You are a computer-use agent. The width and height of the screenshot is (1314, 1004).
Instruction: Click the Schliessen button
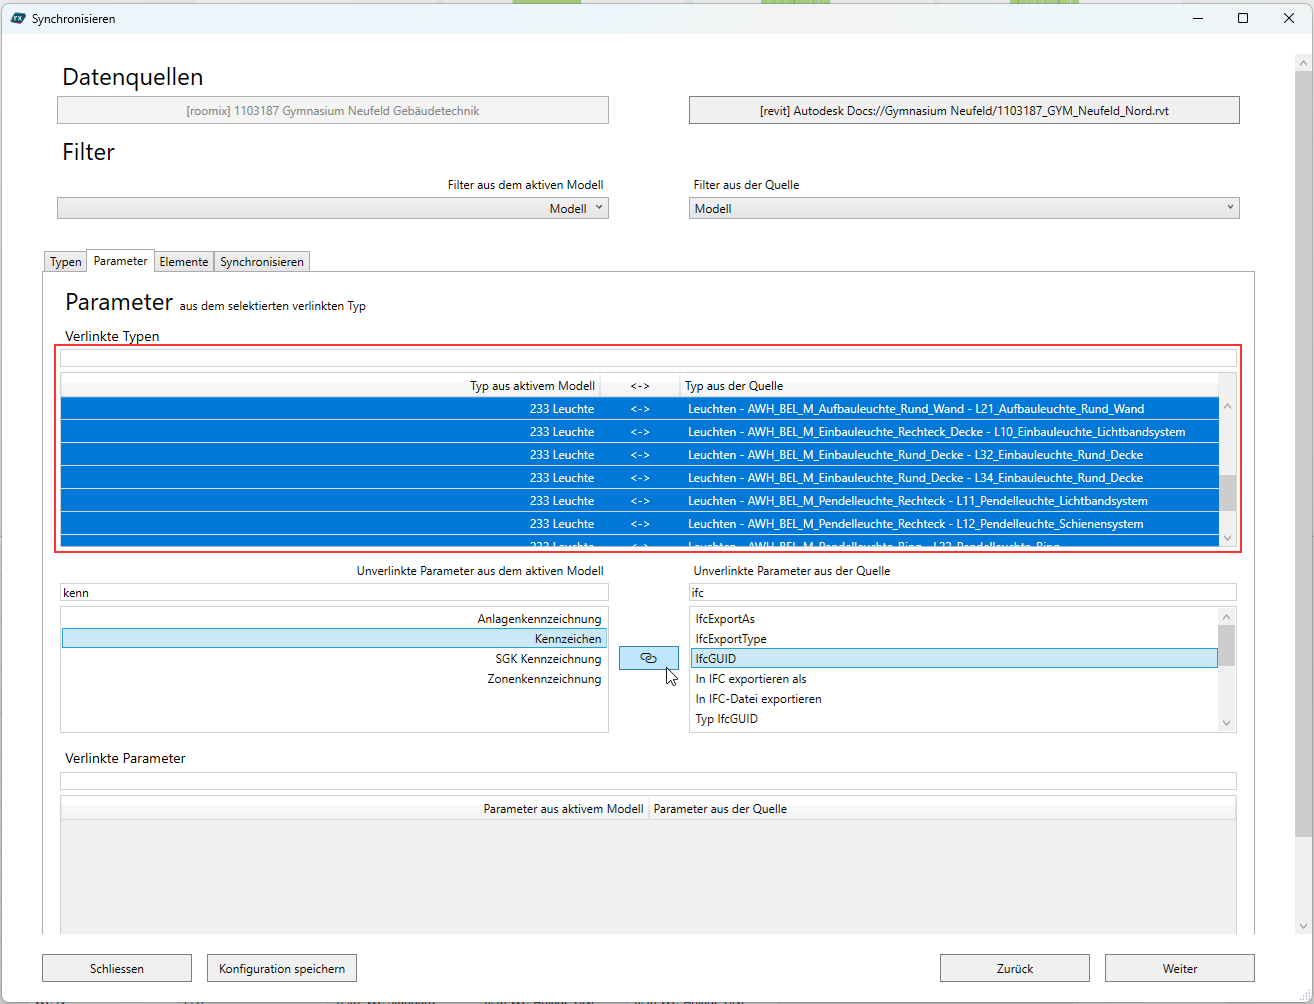(117, 968)
